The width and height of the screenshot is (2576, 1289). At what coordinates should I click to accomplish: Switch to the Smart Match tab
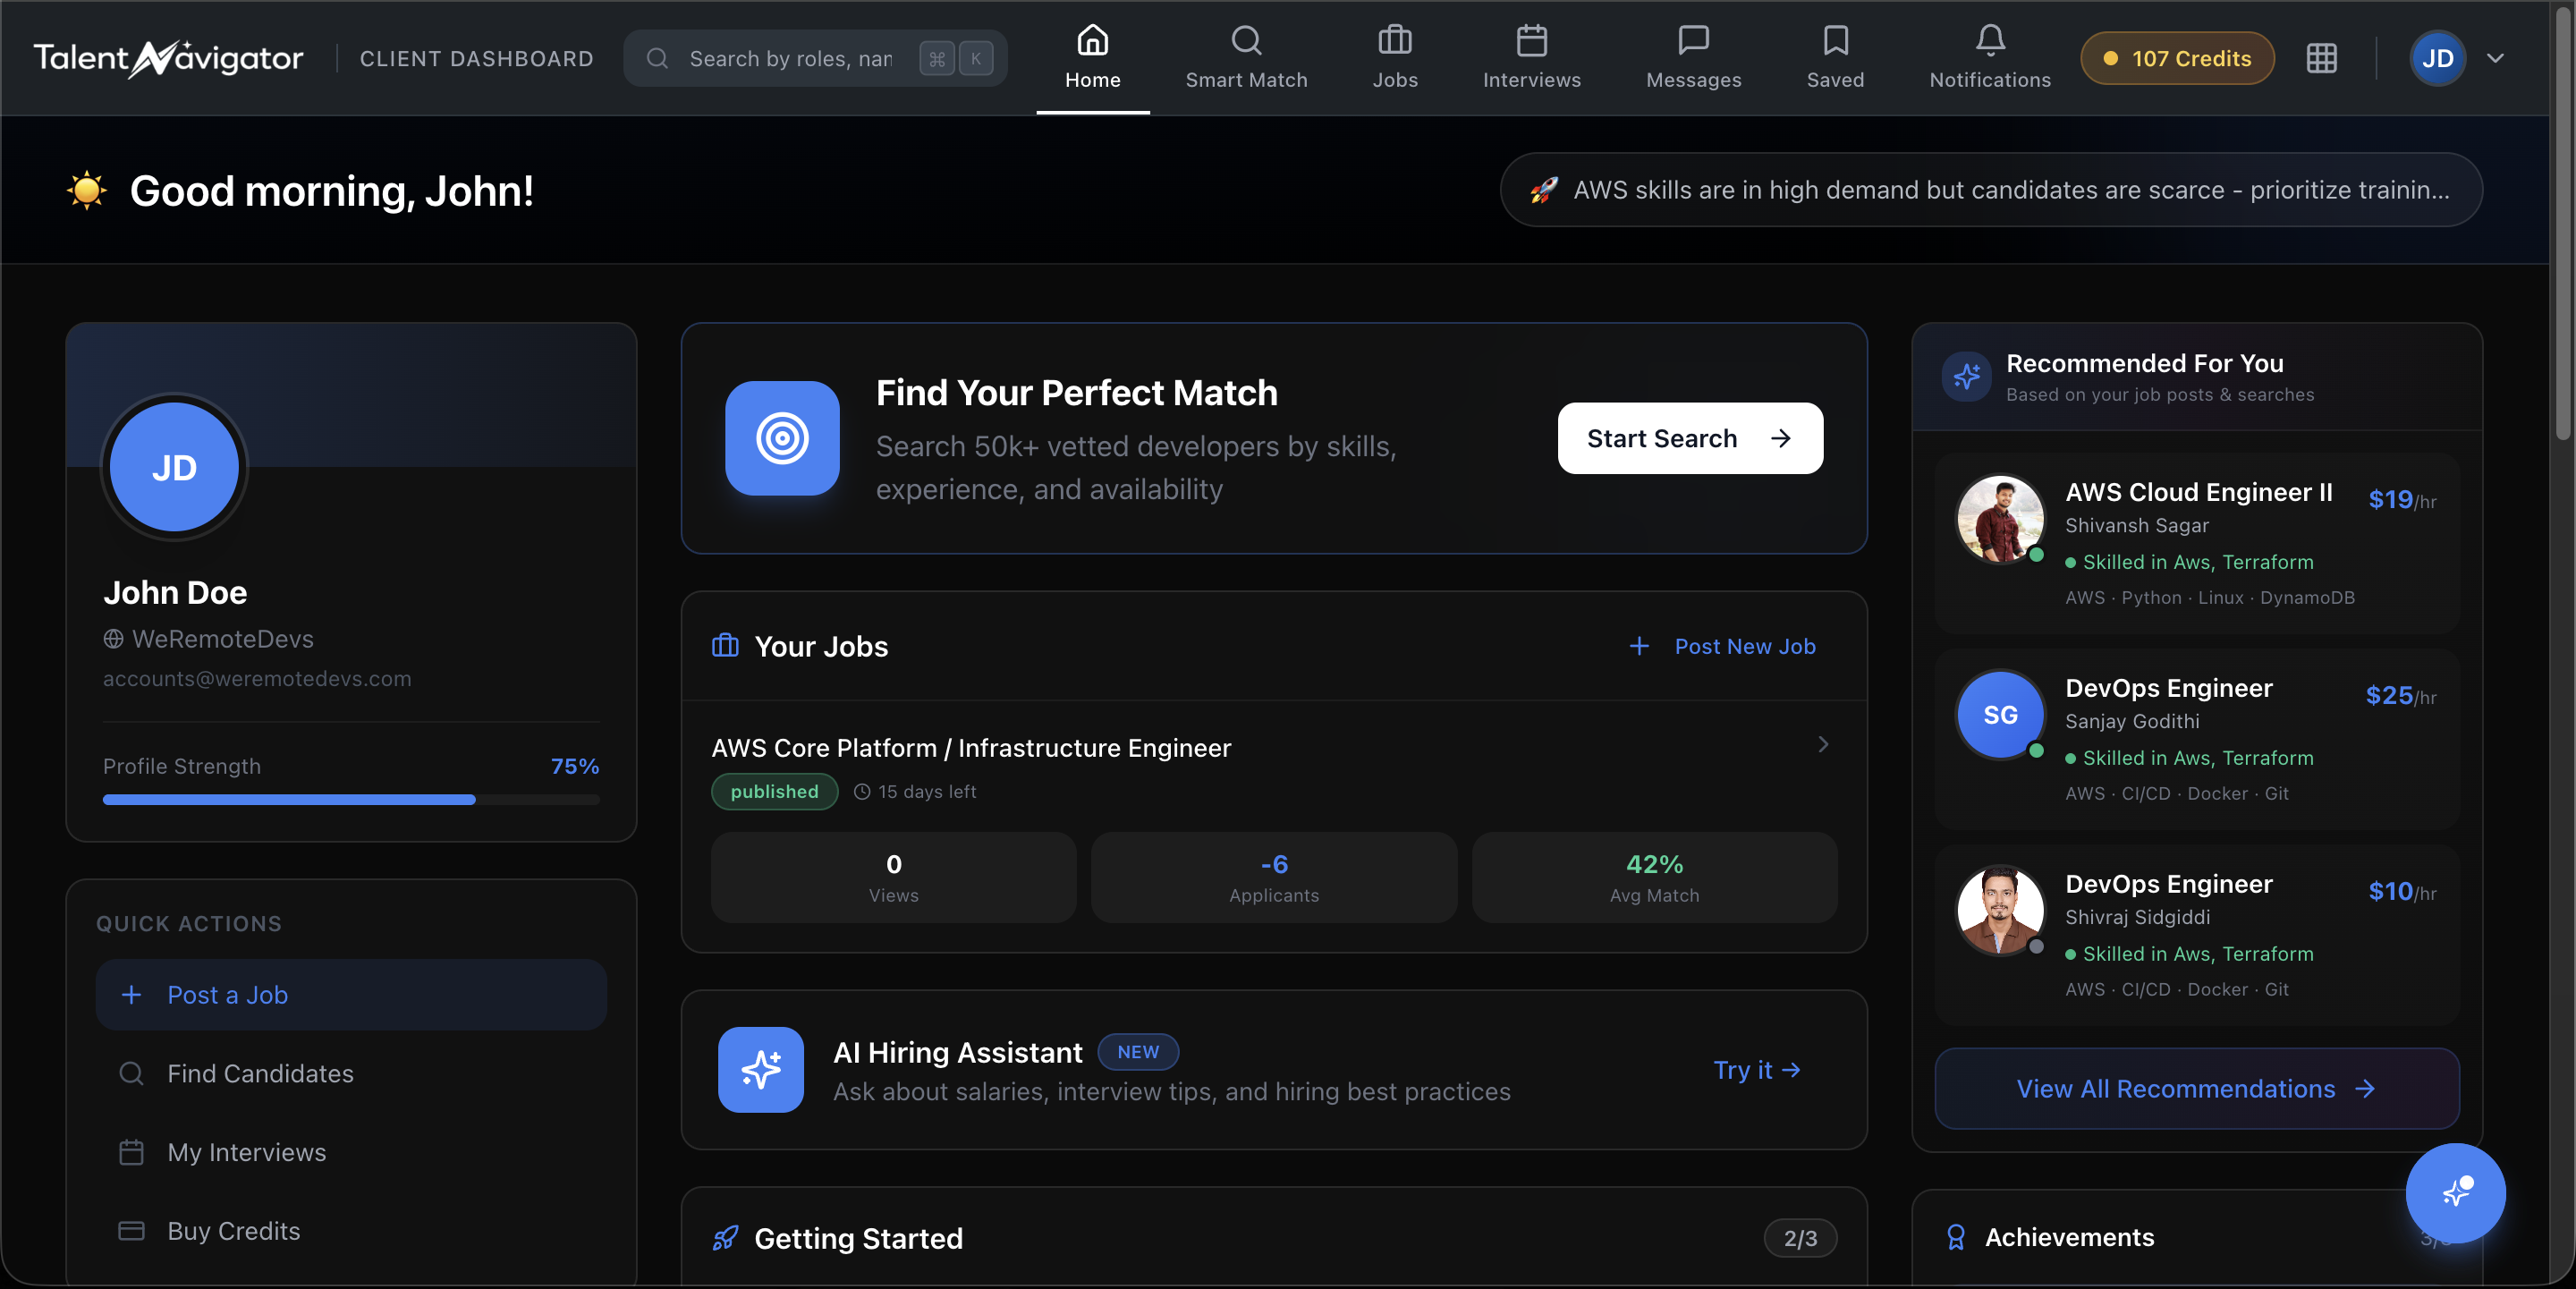1245,58
